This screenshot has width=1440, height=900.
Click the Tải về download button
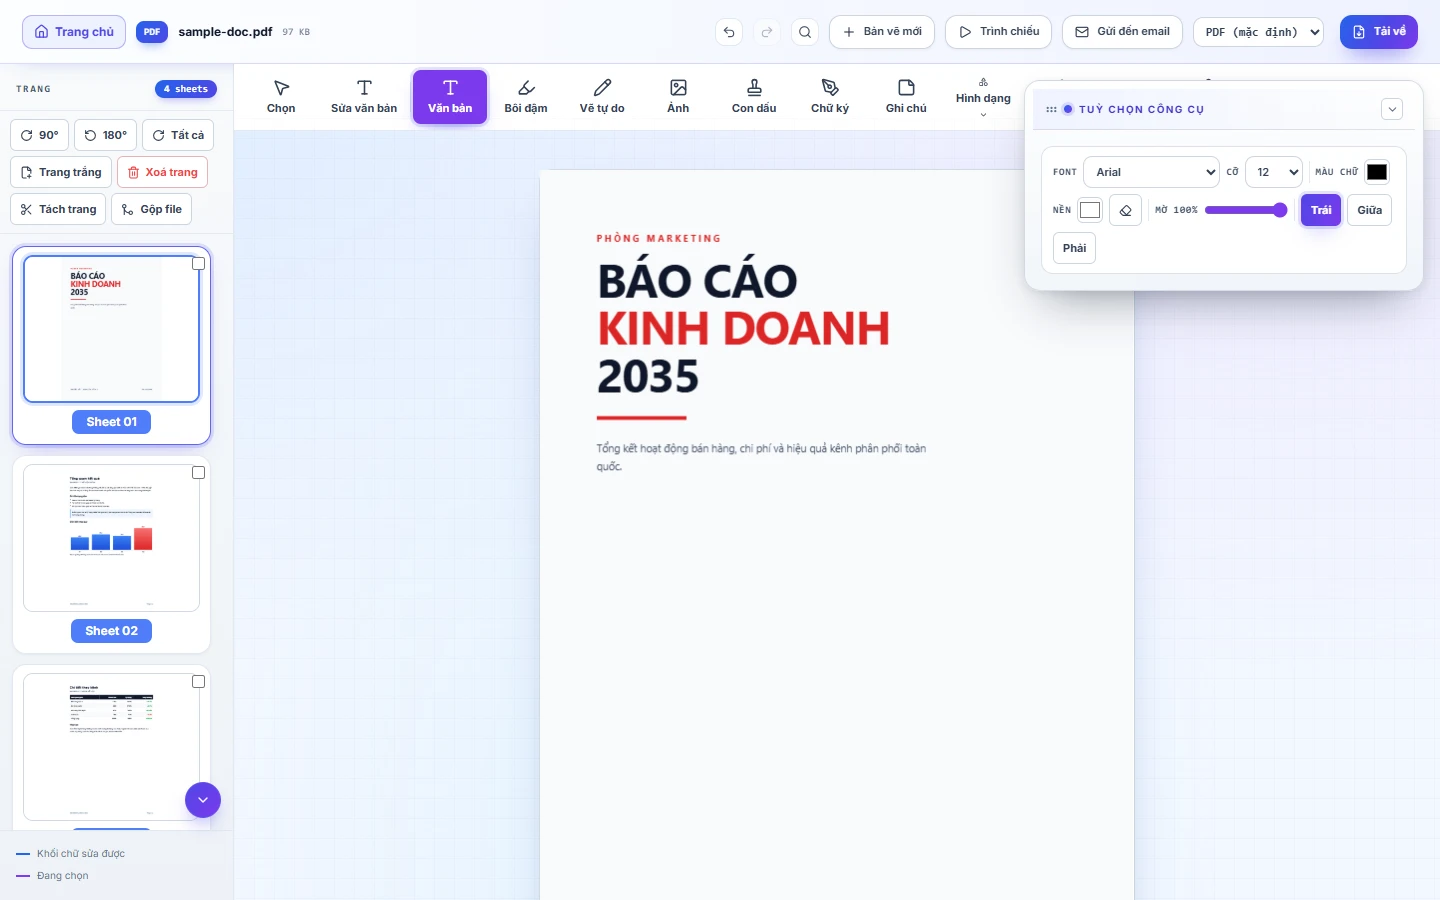(x=1379, y=32)
